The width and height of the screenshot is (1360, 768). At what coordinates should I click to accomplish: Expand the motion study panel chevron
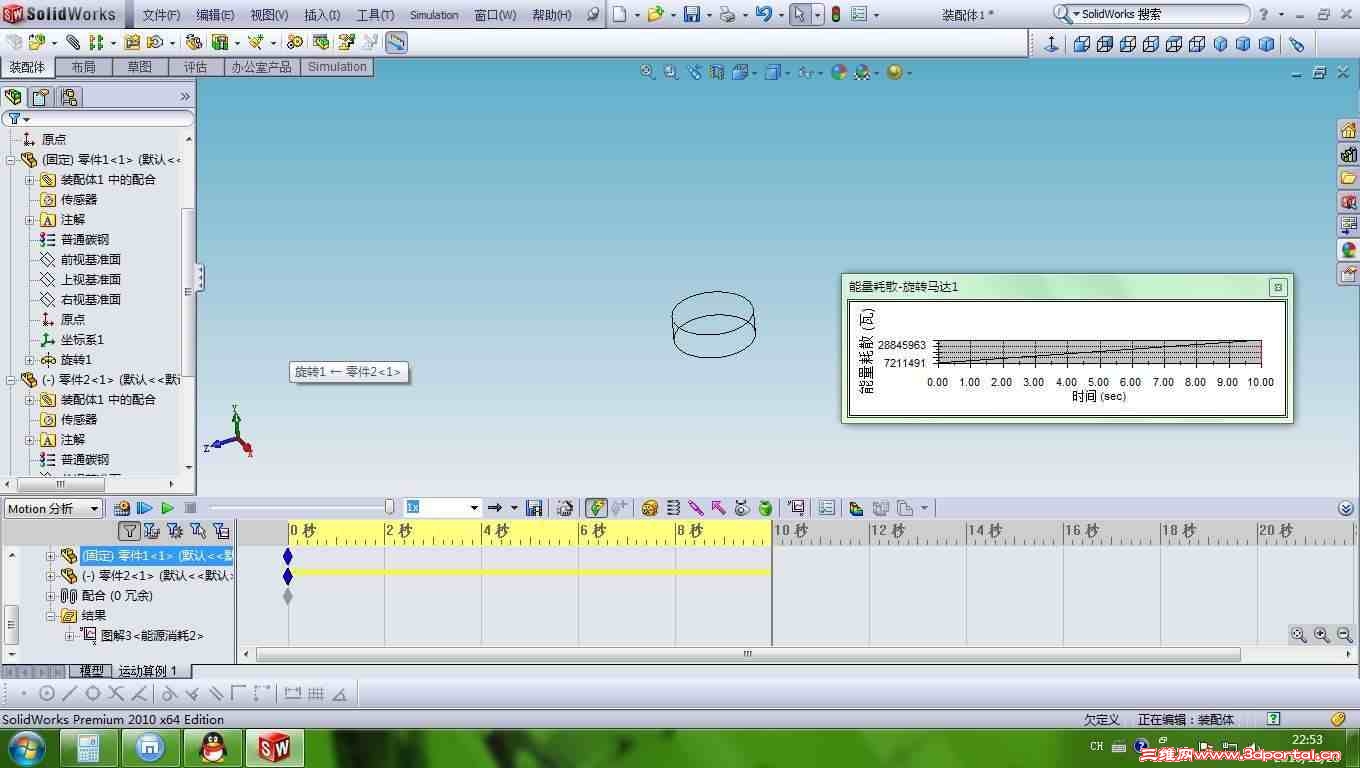pyautogui.click(x=1345, y=508)
